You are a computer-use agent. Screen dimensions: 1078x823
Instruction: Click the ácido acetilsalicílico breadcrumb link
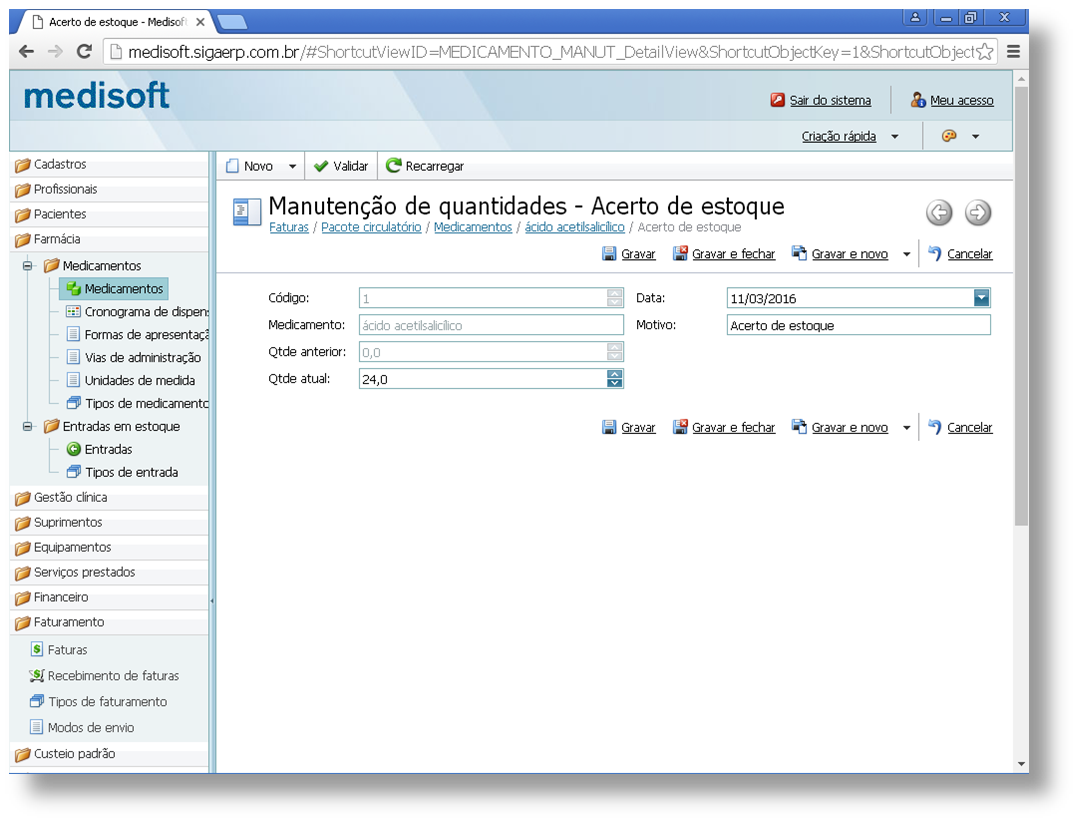[x=575, y=227]
